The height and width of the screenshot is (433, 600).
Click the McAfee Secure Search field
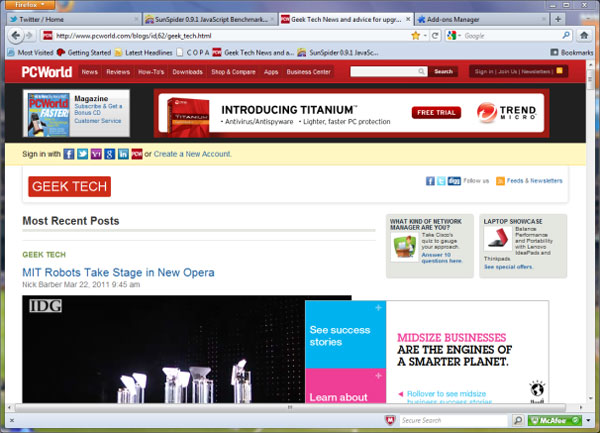[x=453, y=420]
